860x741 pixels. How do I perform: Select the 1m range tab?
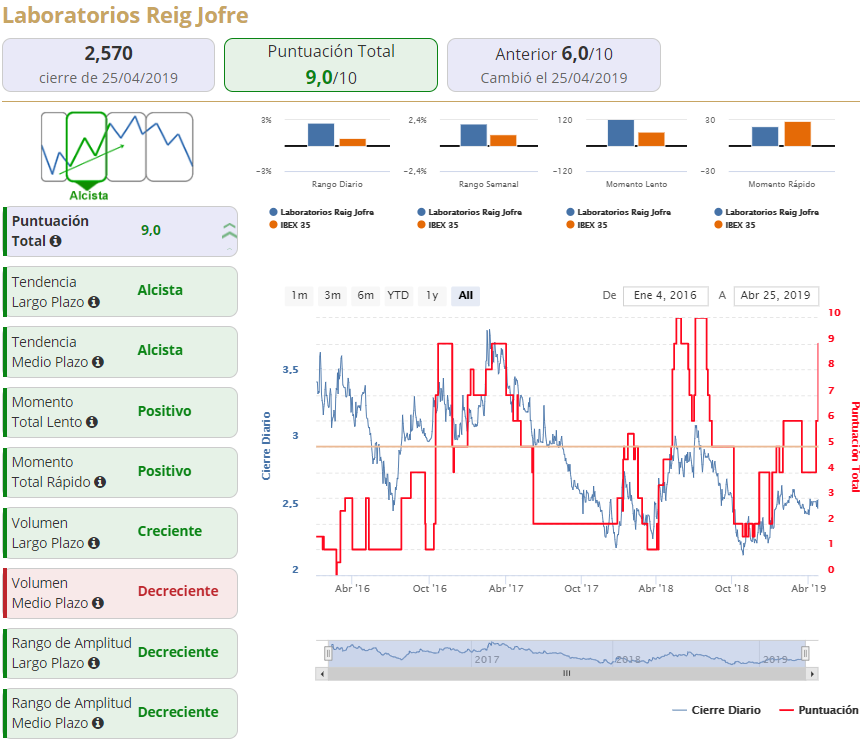pos(299,296)
